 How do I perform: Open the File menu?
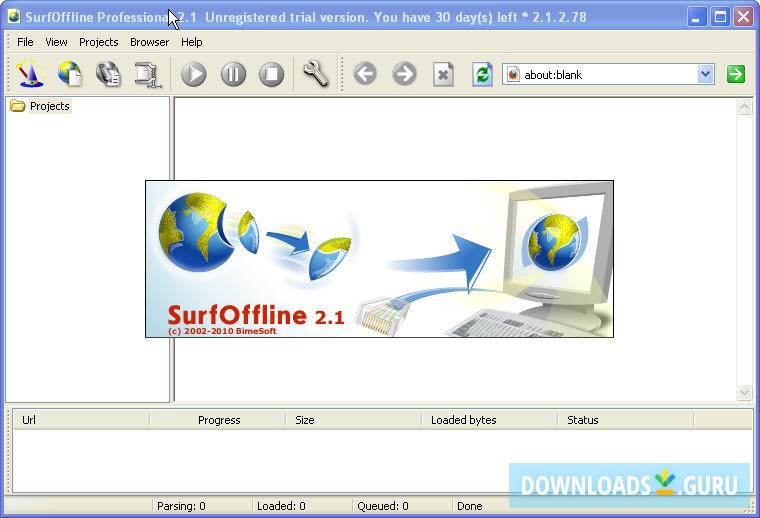(x=25, y=42)
